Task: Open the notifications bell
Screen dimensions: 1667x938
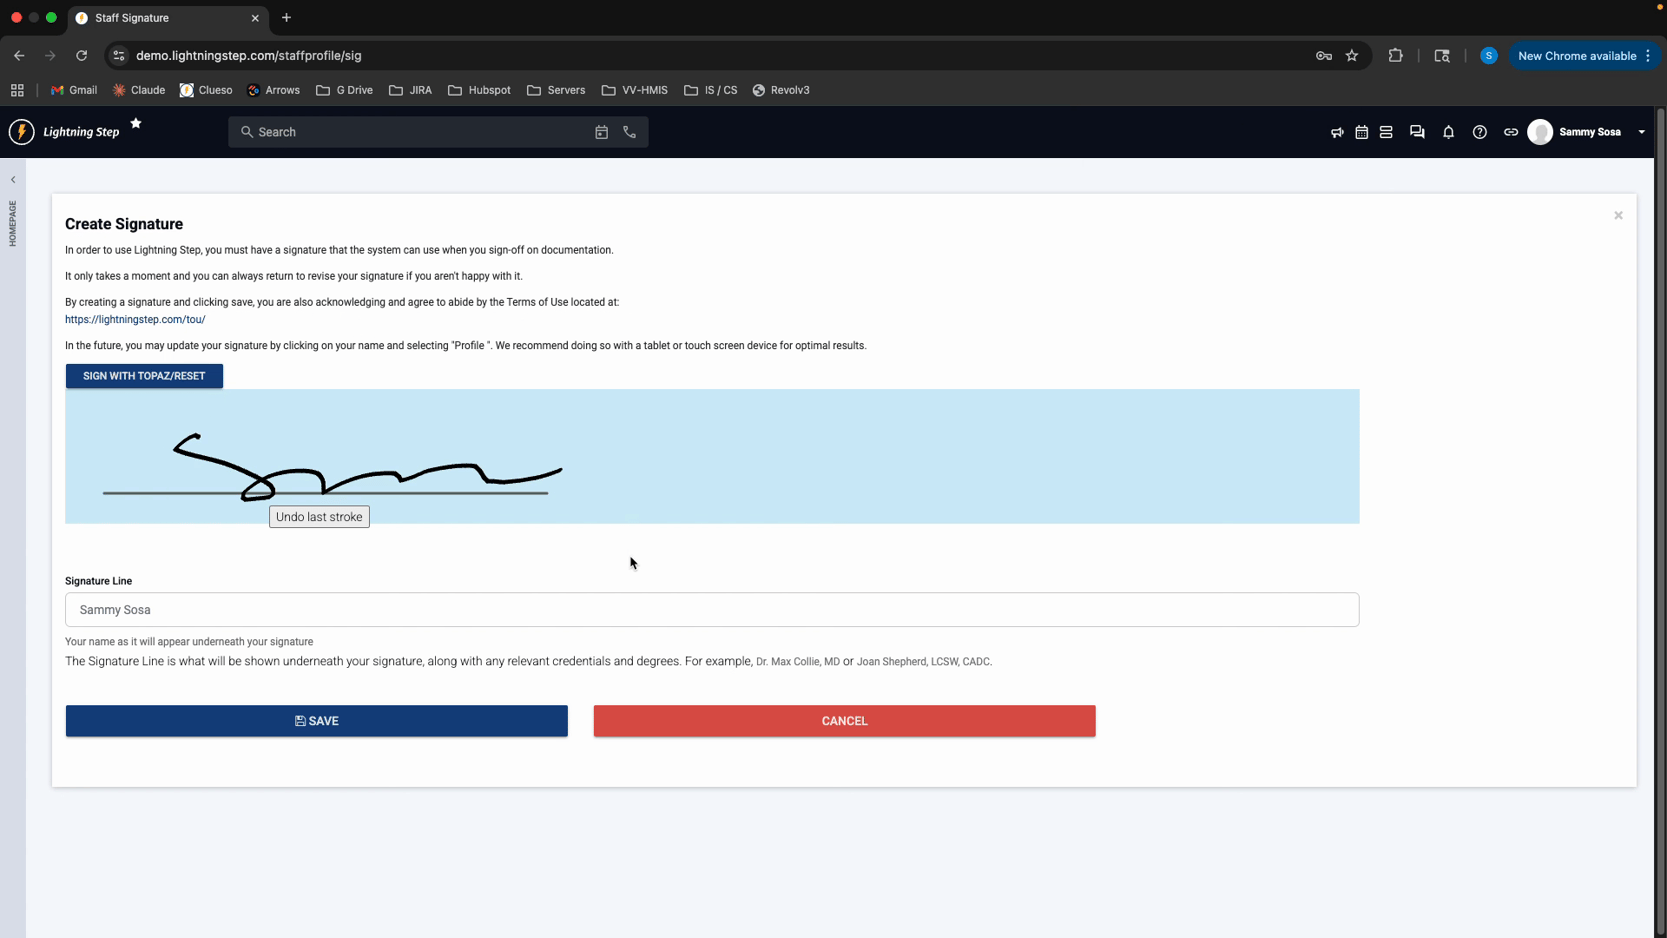Action: pos(1448,132)
